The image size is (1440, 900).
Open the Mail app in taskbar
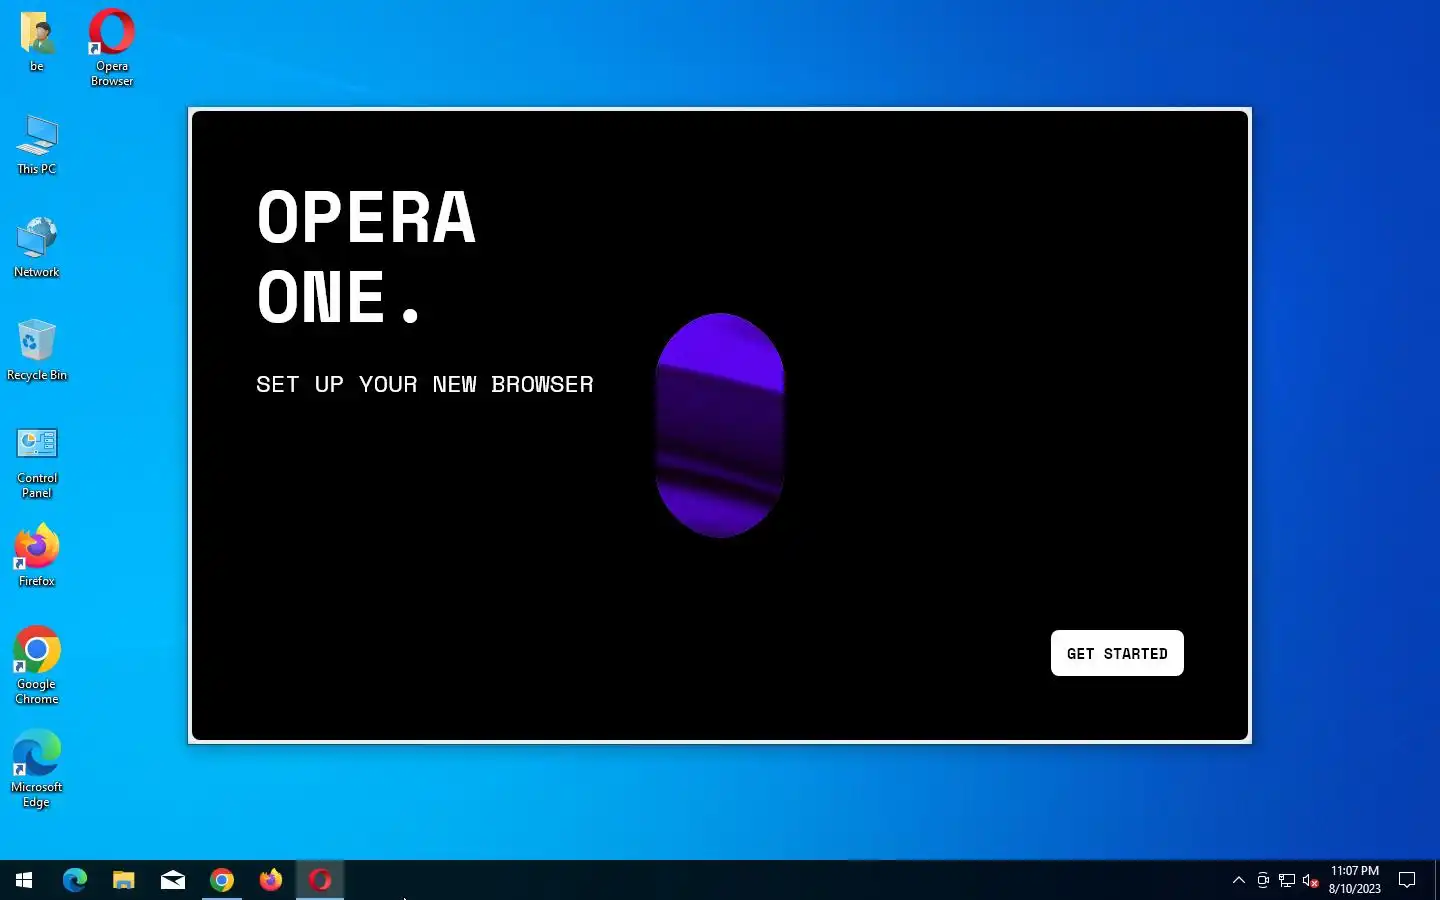pyautogui.click(x=173, y=880)
